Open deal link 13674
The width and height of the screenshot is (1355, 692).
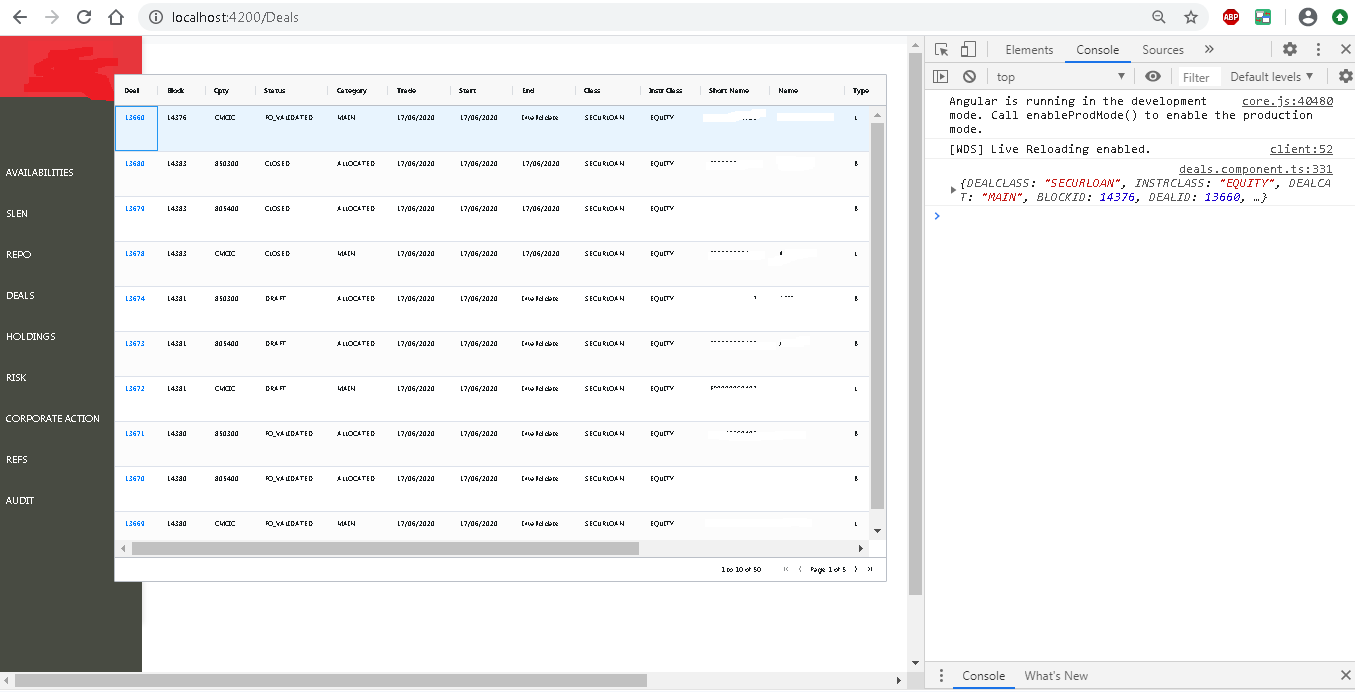pos(135,298)
